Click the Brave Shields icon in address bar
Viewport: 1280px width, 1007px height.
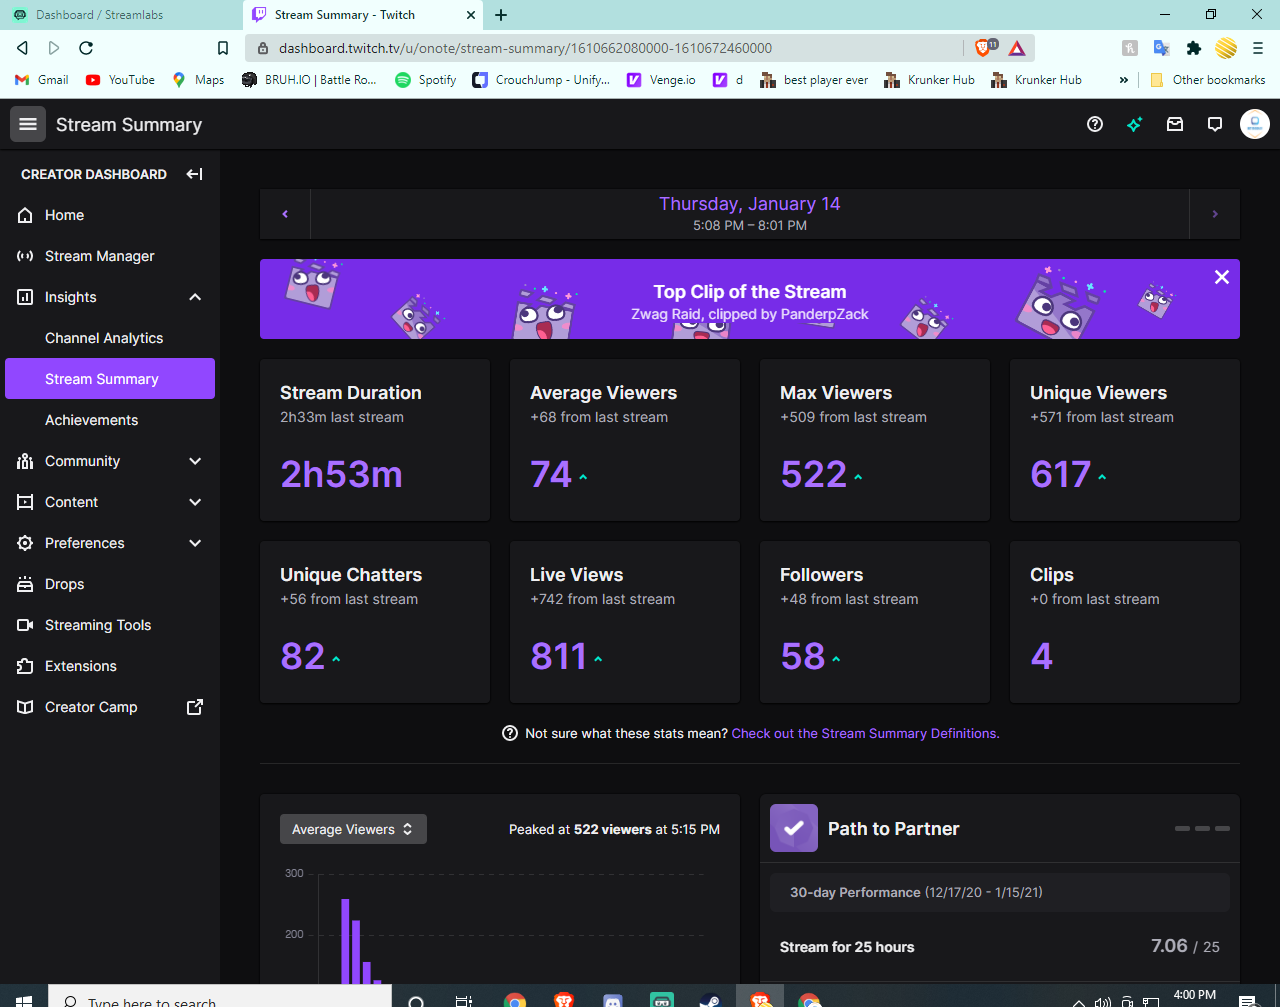(984, 48)
